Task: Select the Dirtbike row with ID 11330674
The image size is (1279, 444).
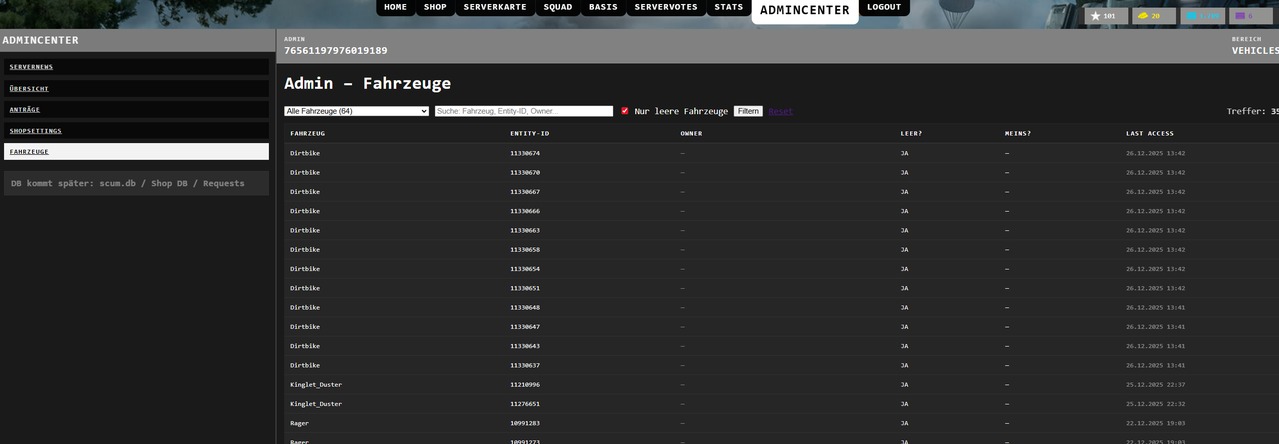Action: (x=525, y=153)
